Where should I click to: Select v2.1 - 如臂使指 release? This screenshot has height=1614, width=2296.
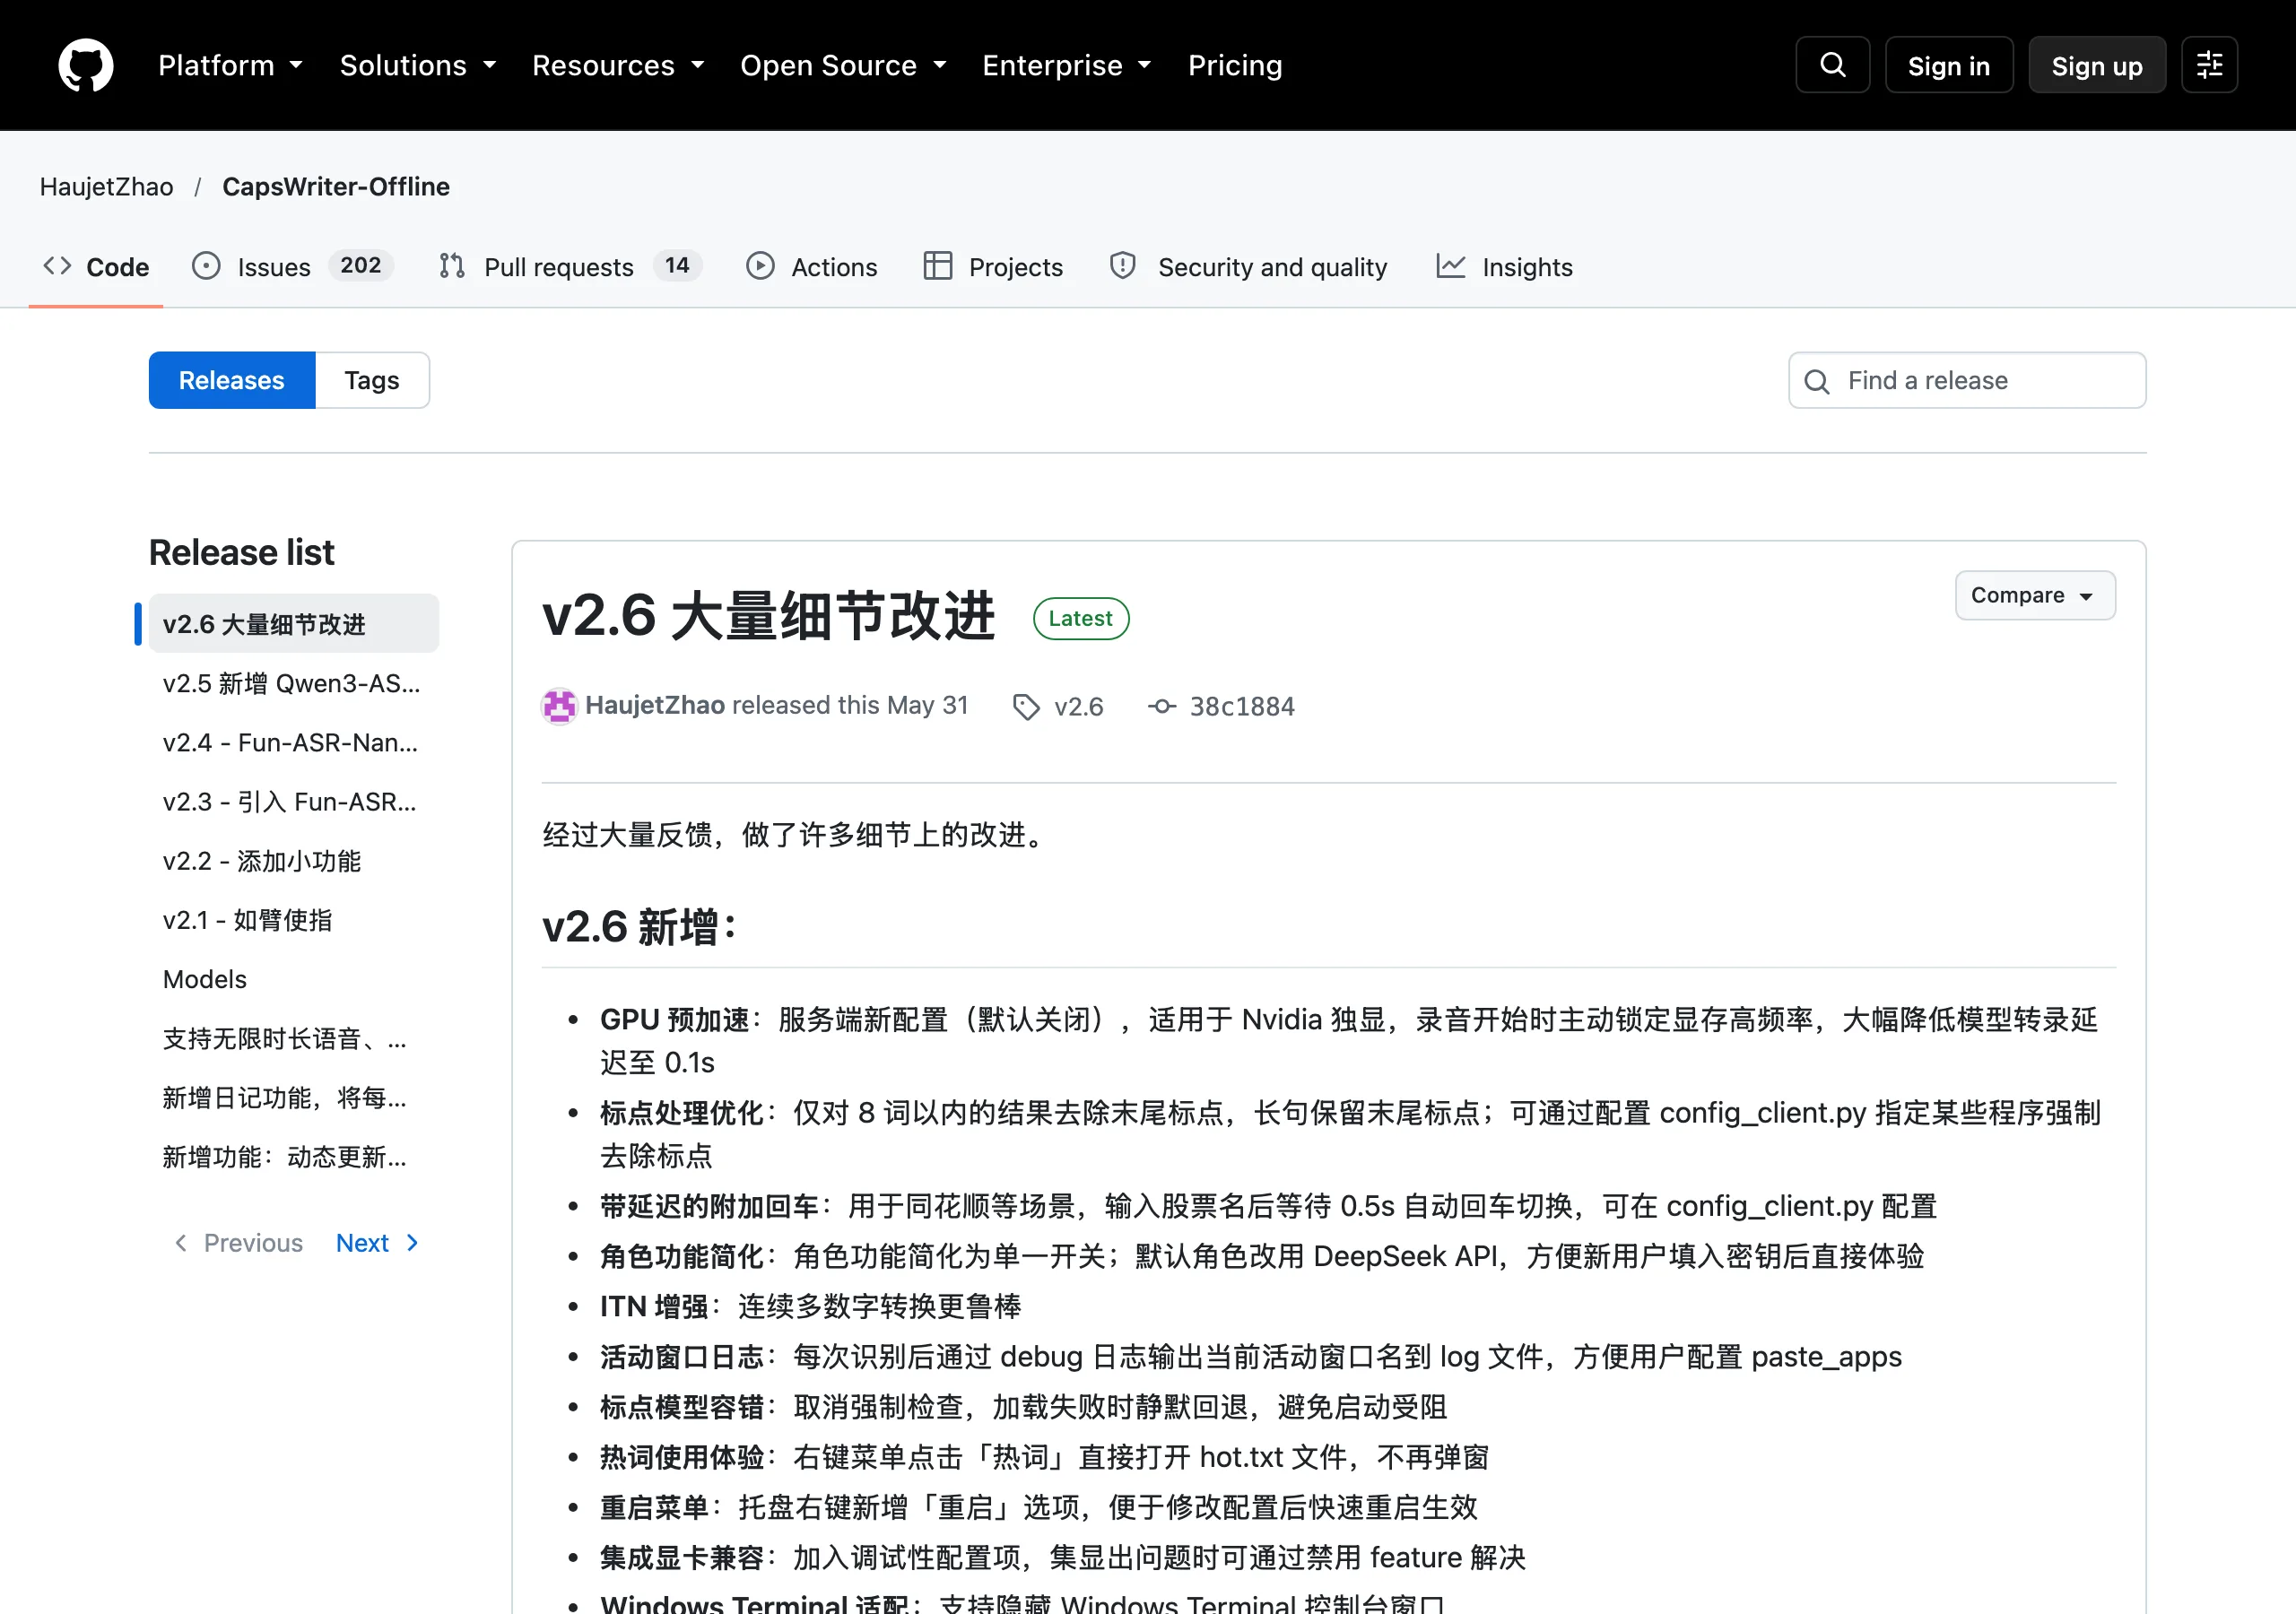point(293,919)
